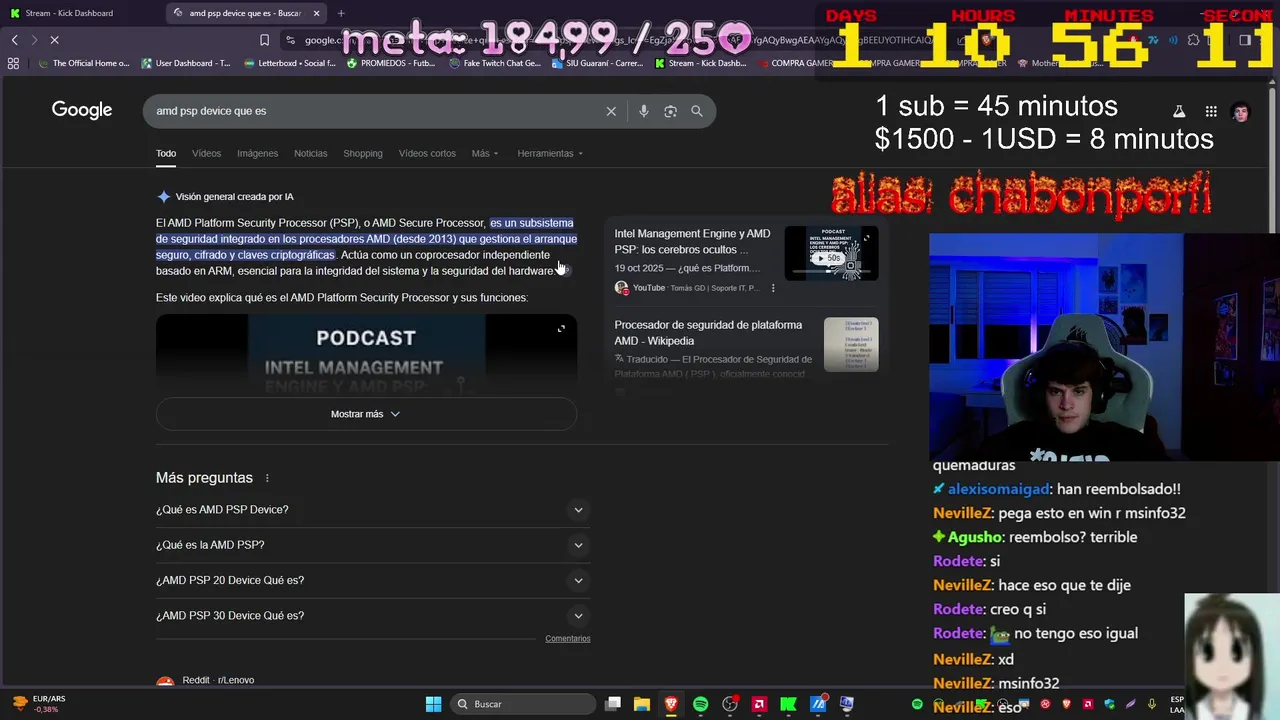Open Google apps grid

coord(1211,112)
